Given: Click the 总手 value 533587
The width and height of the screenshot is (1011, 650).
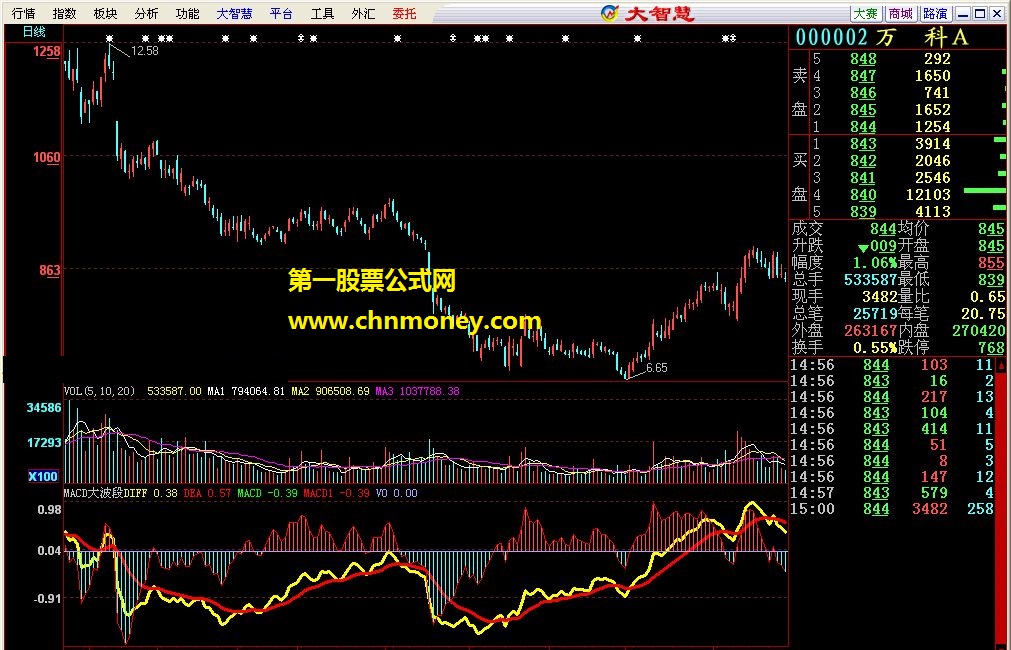Looking at the screenshot, I should 870,279.
